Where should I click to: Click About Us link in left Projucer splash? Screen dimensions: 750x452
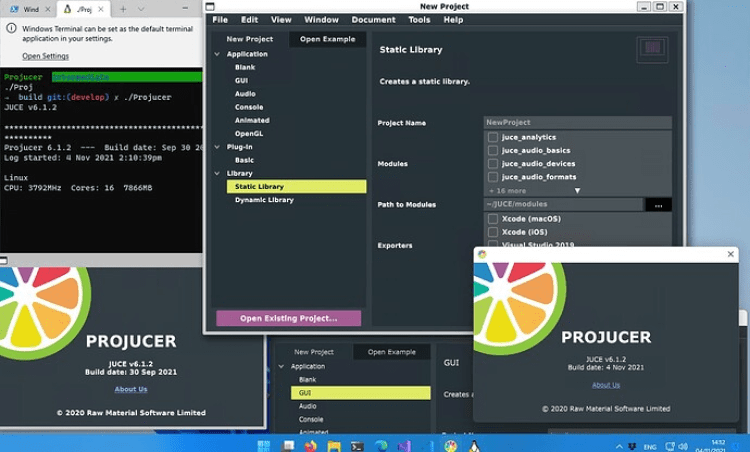point(131,389)
